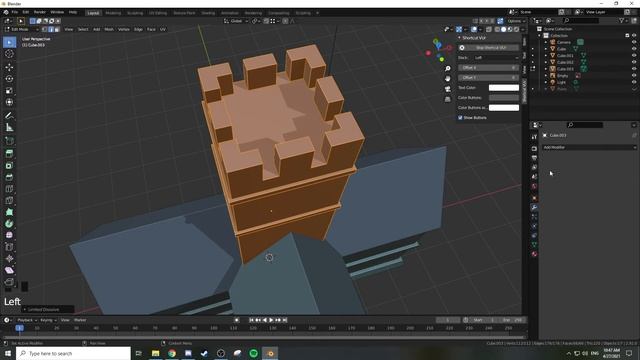This screenshot has width=640, height=360.
Task: Click the Text Color swatch
Action: [x=504, y=88]
